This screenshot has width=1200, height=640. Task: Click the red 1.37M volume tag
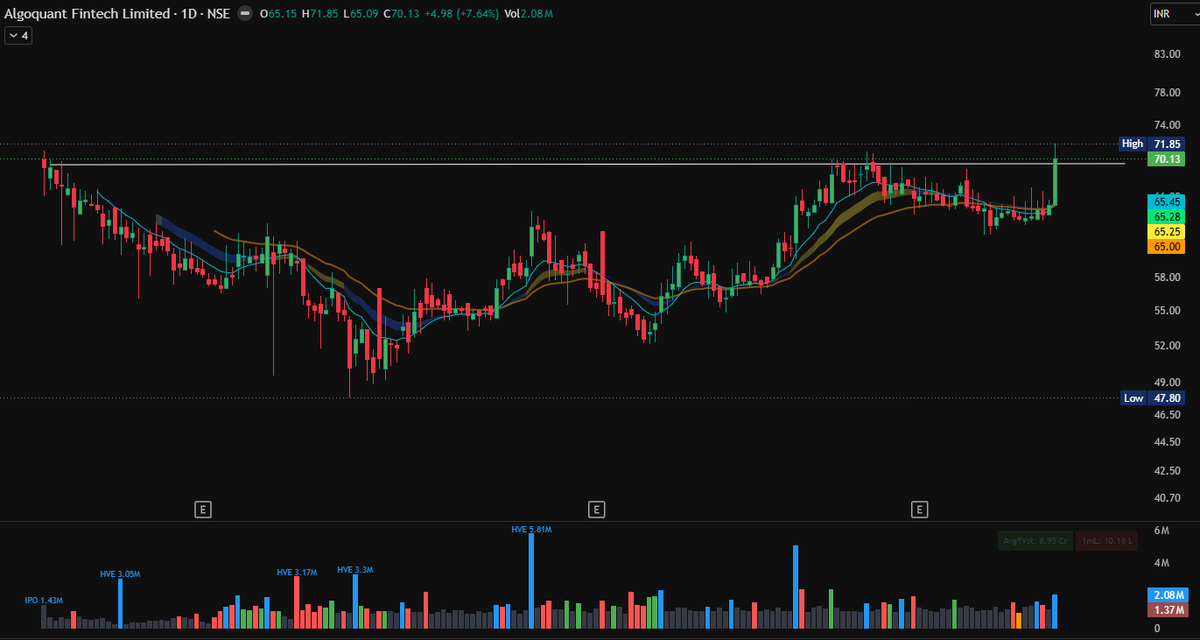[1166, 610]
